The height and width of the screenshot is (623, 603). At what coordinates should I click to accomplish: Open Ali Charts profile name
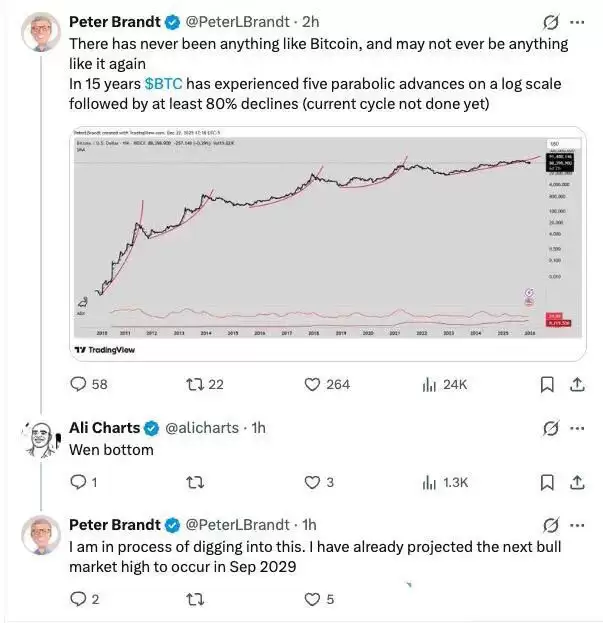click(x=104, y=427)
